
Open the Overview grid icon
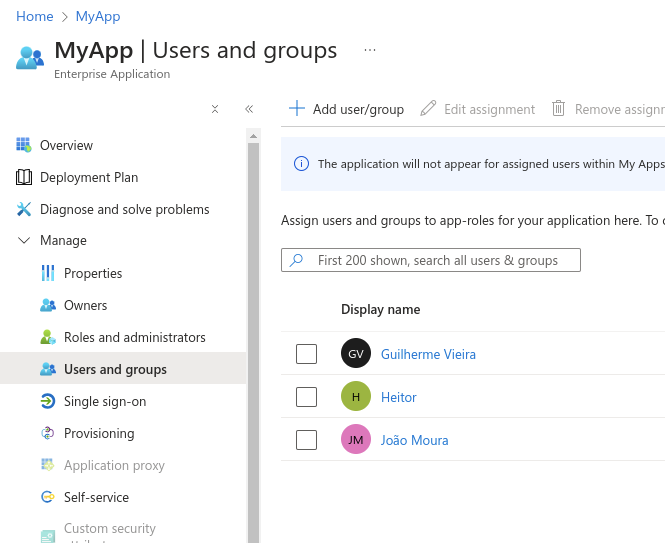point(24,145)
